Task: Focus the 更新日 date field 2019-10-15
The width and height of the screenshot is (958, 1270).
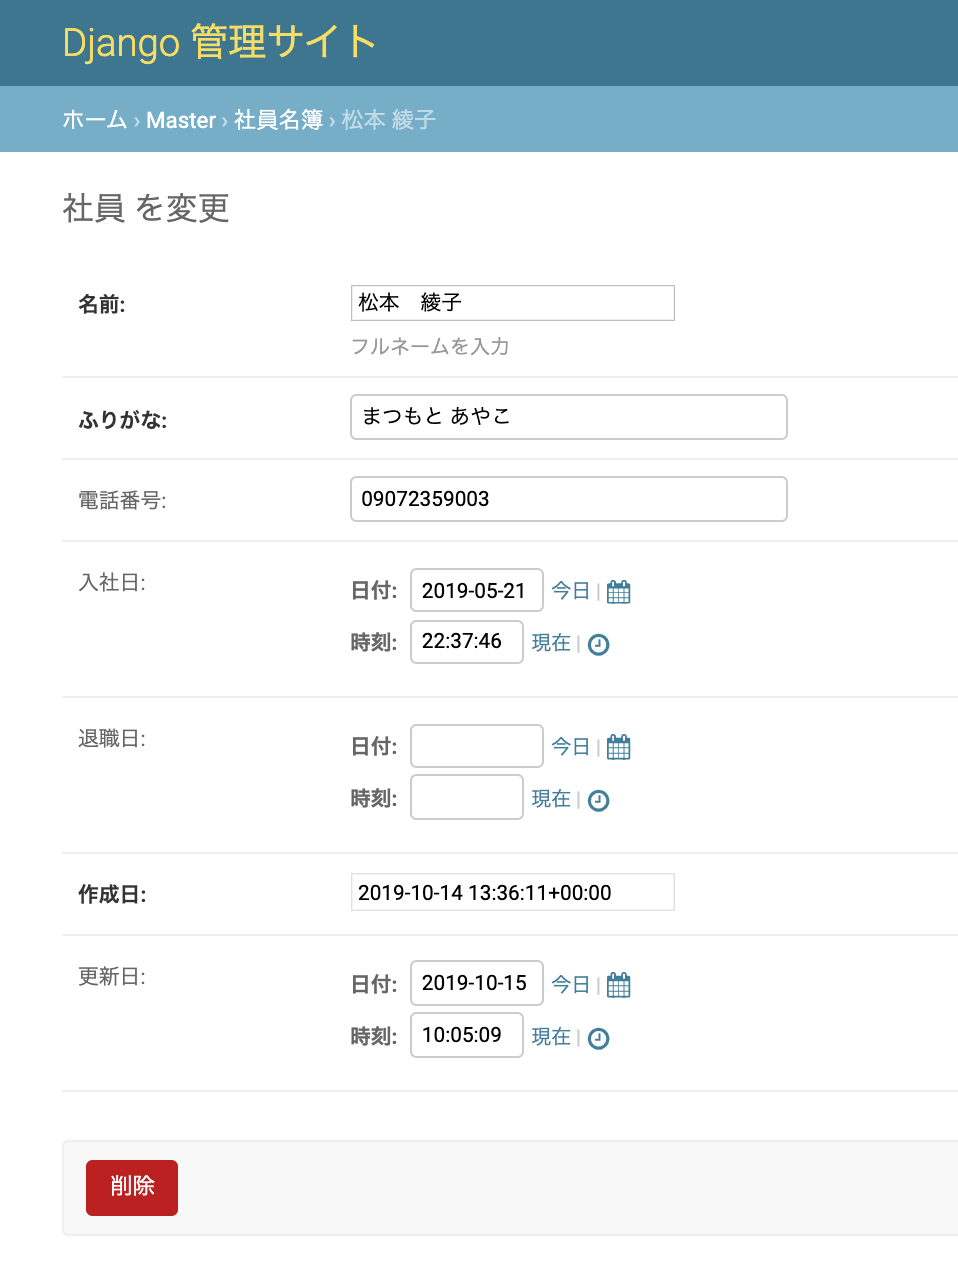Action: 477,983
